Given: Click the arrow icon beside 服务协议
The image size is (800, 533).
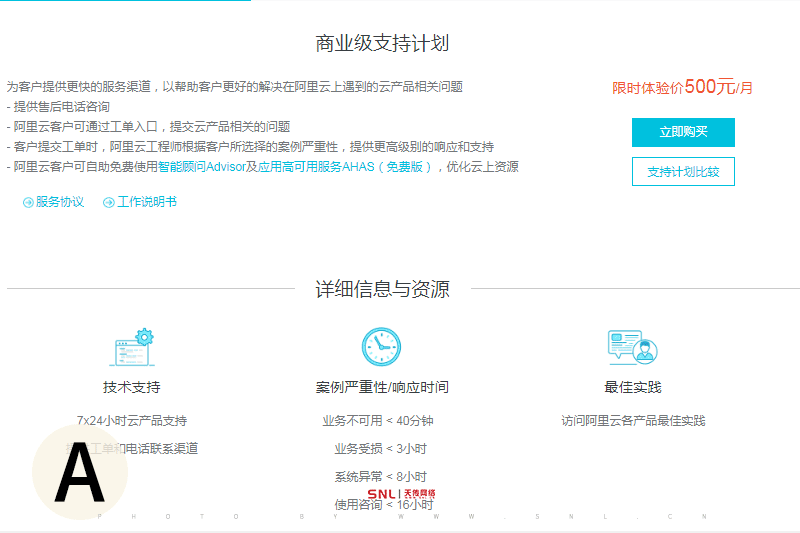Looking at the screenshot, I should [28, 202].
